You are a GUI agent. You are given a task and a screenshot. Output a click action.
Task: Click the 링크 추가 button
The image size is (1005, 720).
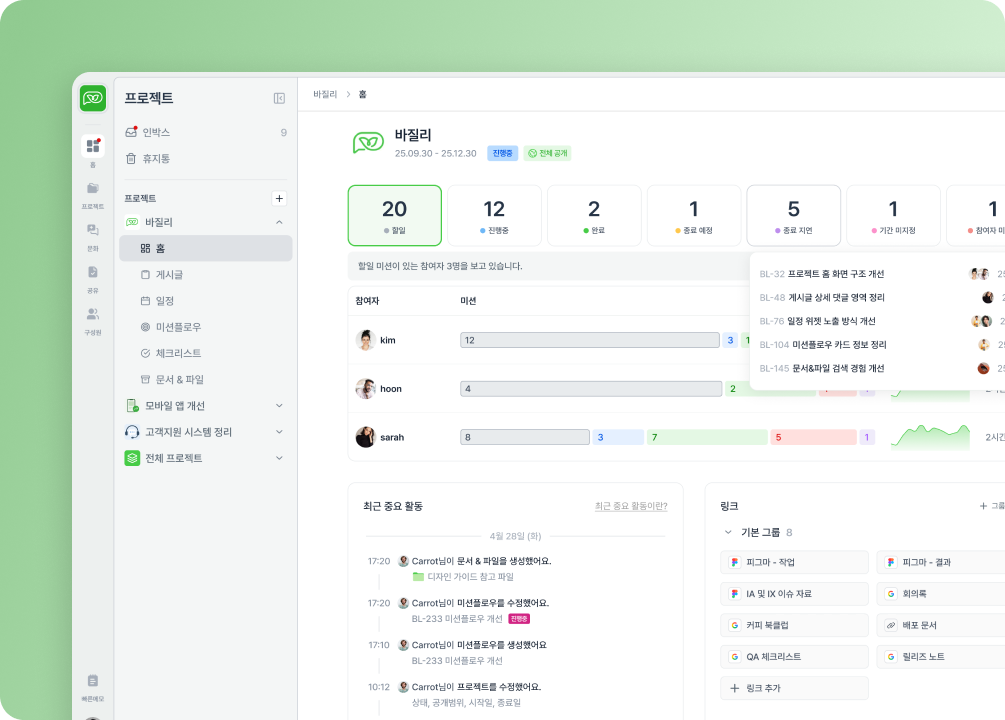[794, 688]
